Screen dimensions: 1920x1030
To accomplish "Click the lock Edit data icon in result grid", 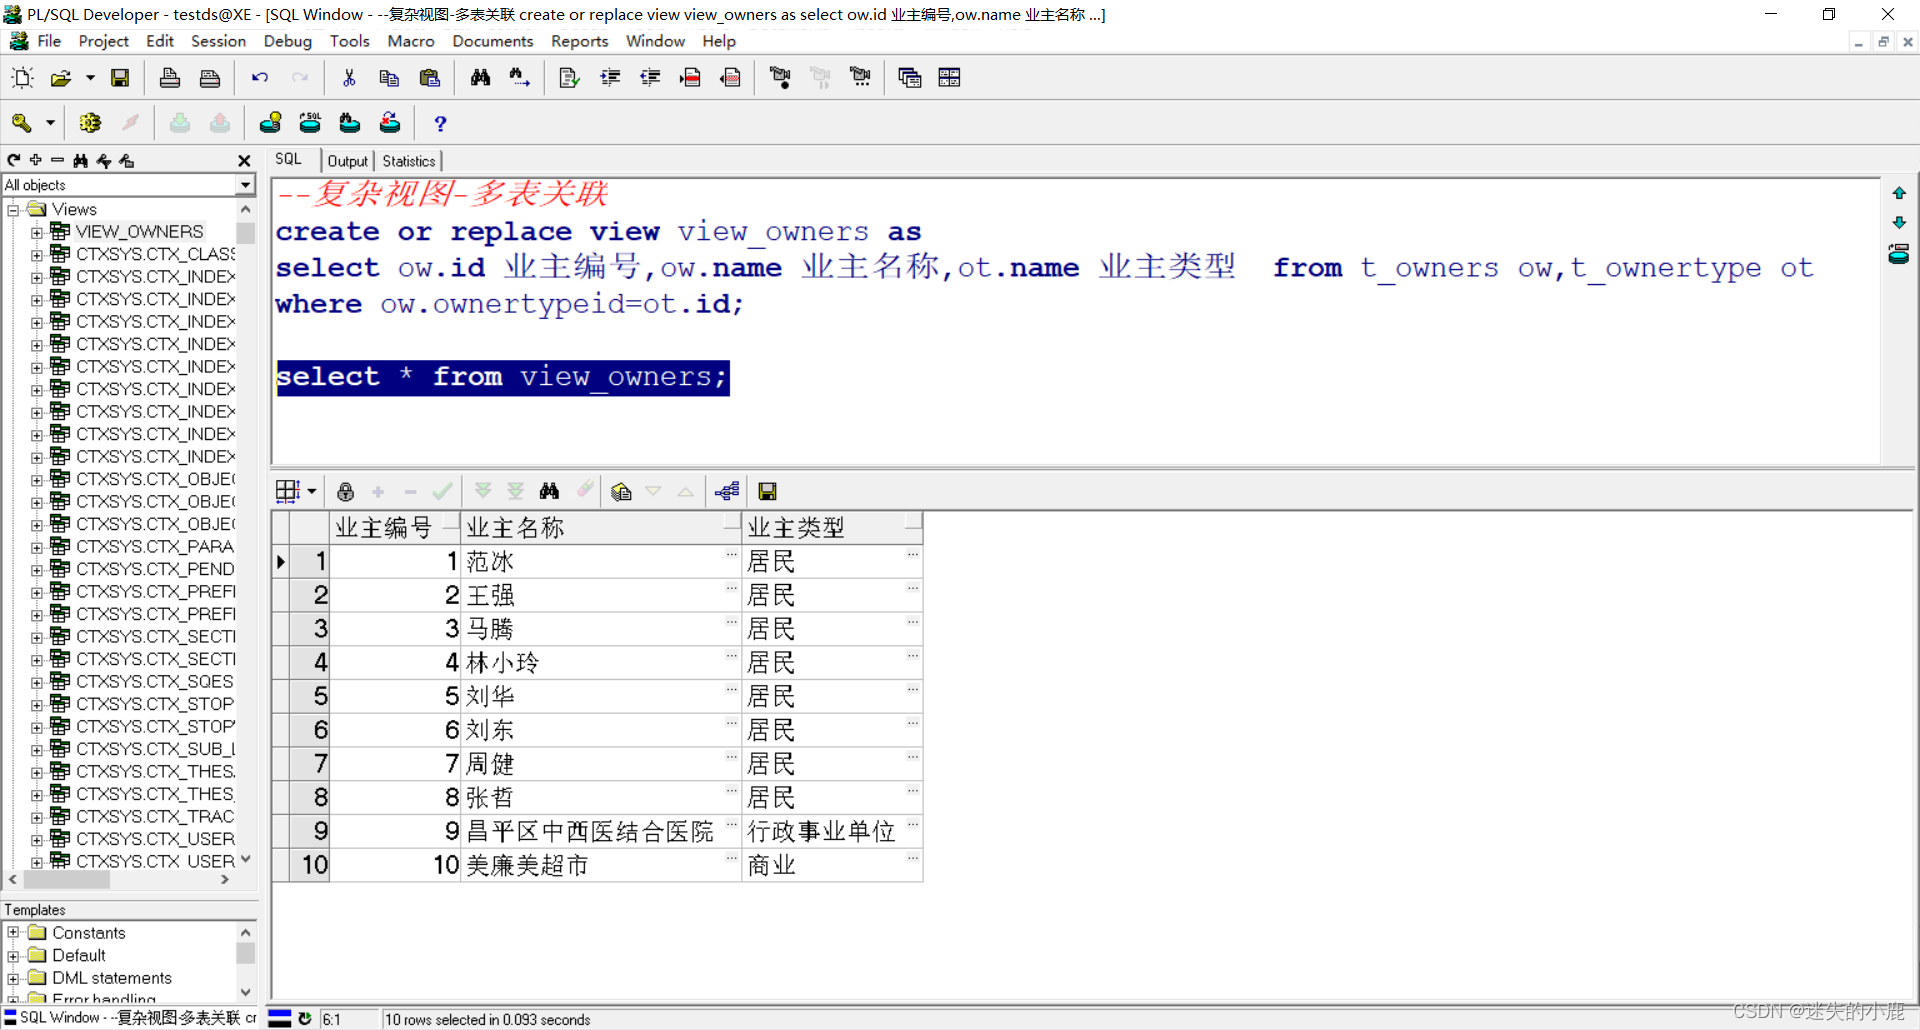I will [345, 491].
